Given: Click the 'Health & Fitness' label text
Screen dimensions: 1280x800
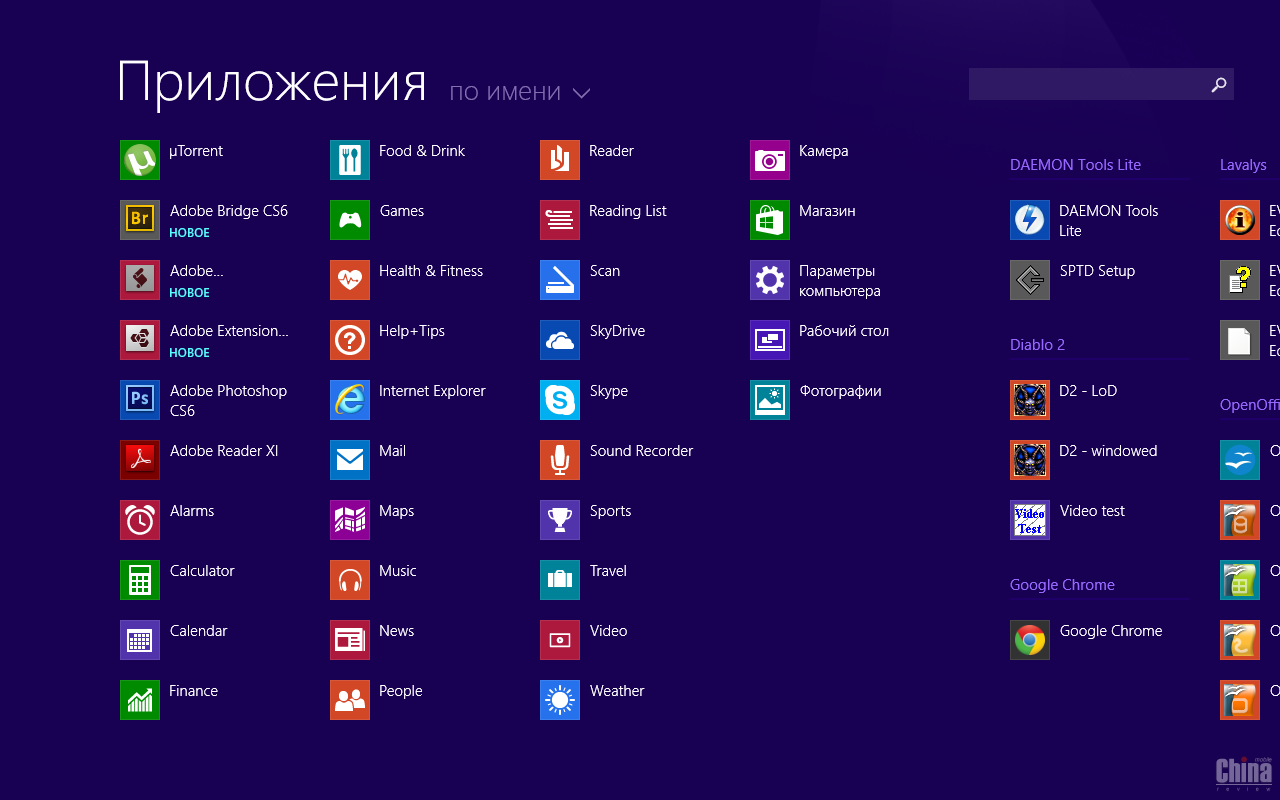Looking at the screenshot, I should pos(431,271).
